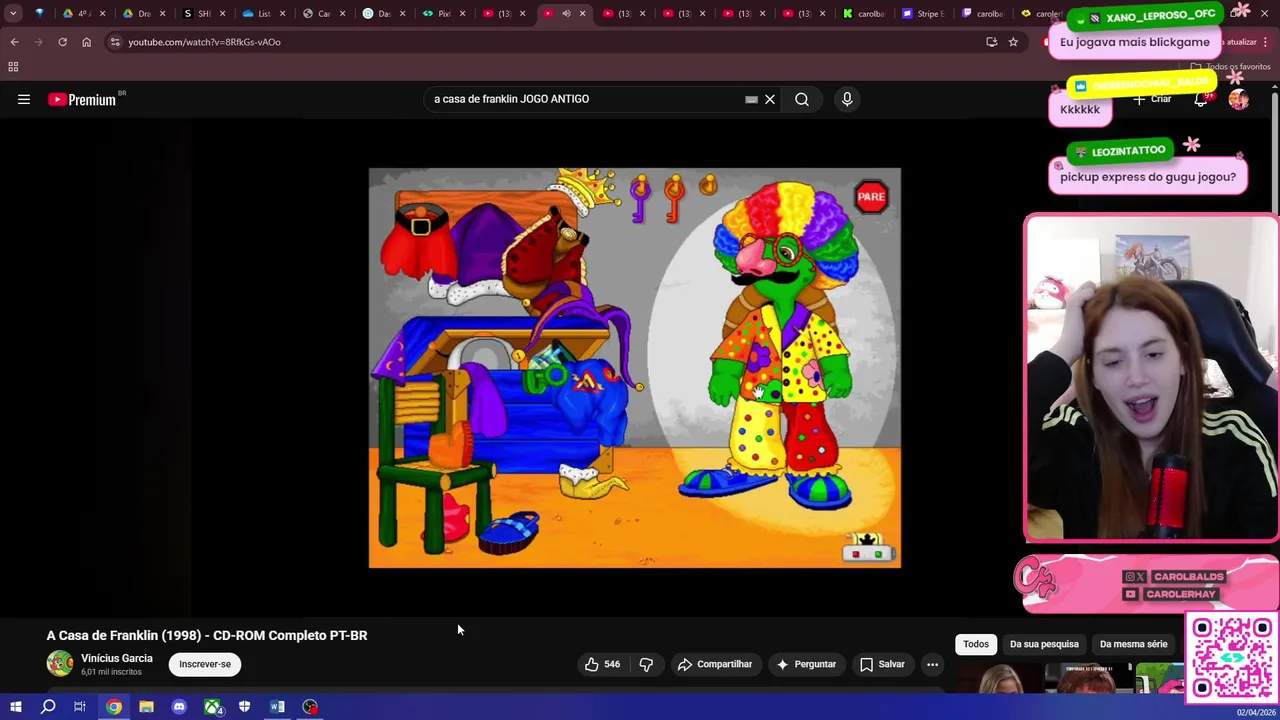Like the video with thumbs up
This screenshot has height=720, width=1280.
pyautogui.click(x=602, y=664)
